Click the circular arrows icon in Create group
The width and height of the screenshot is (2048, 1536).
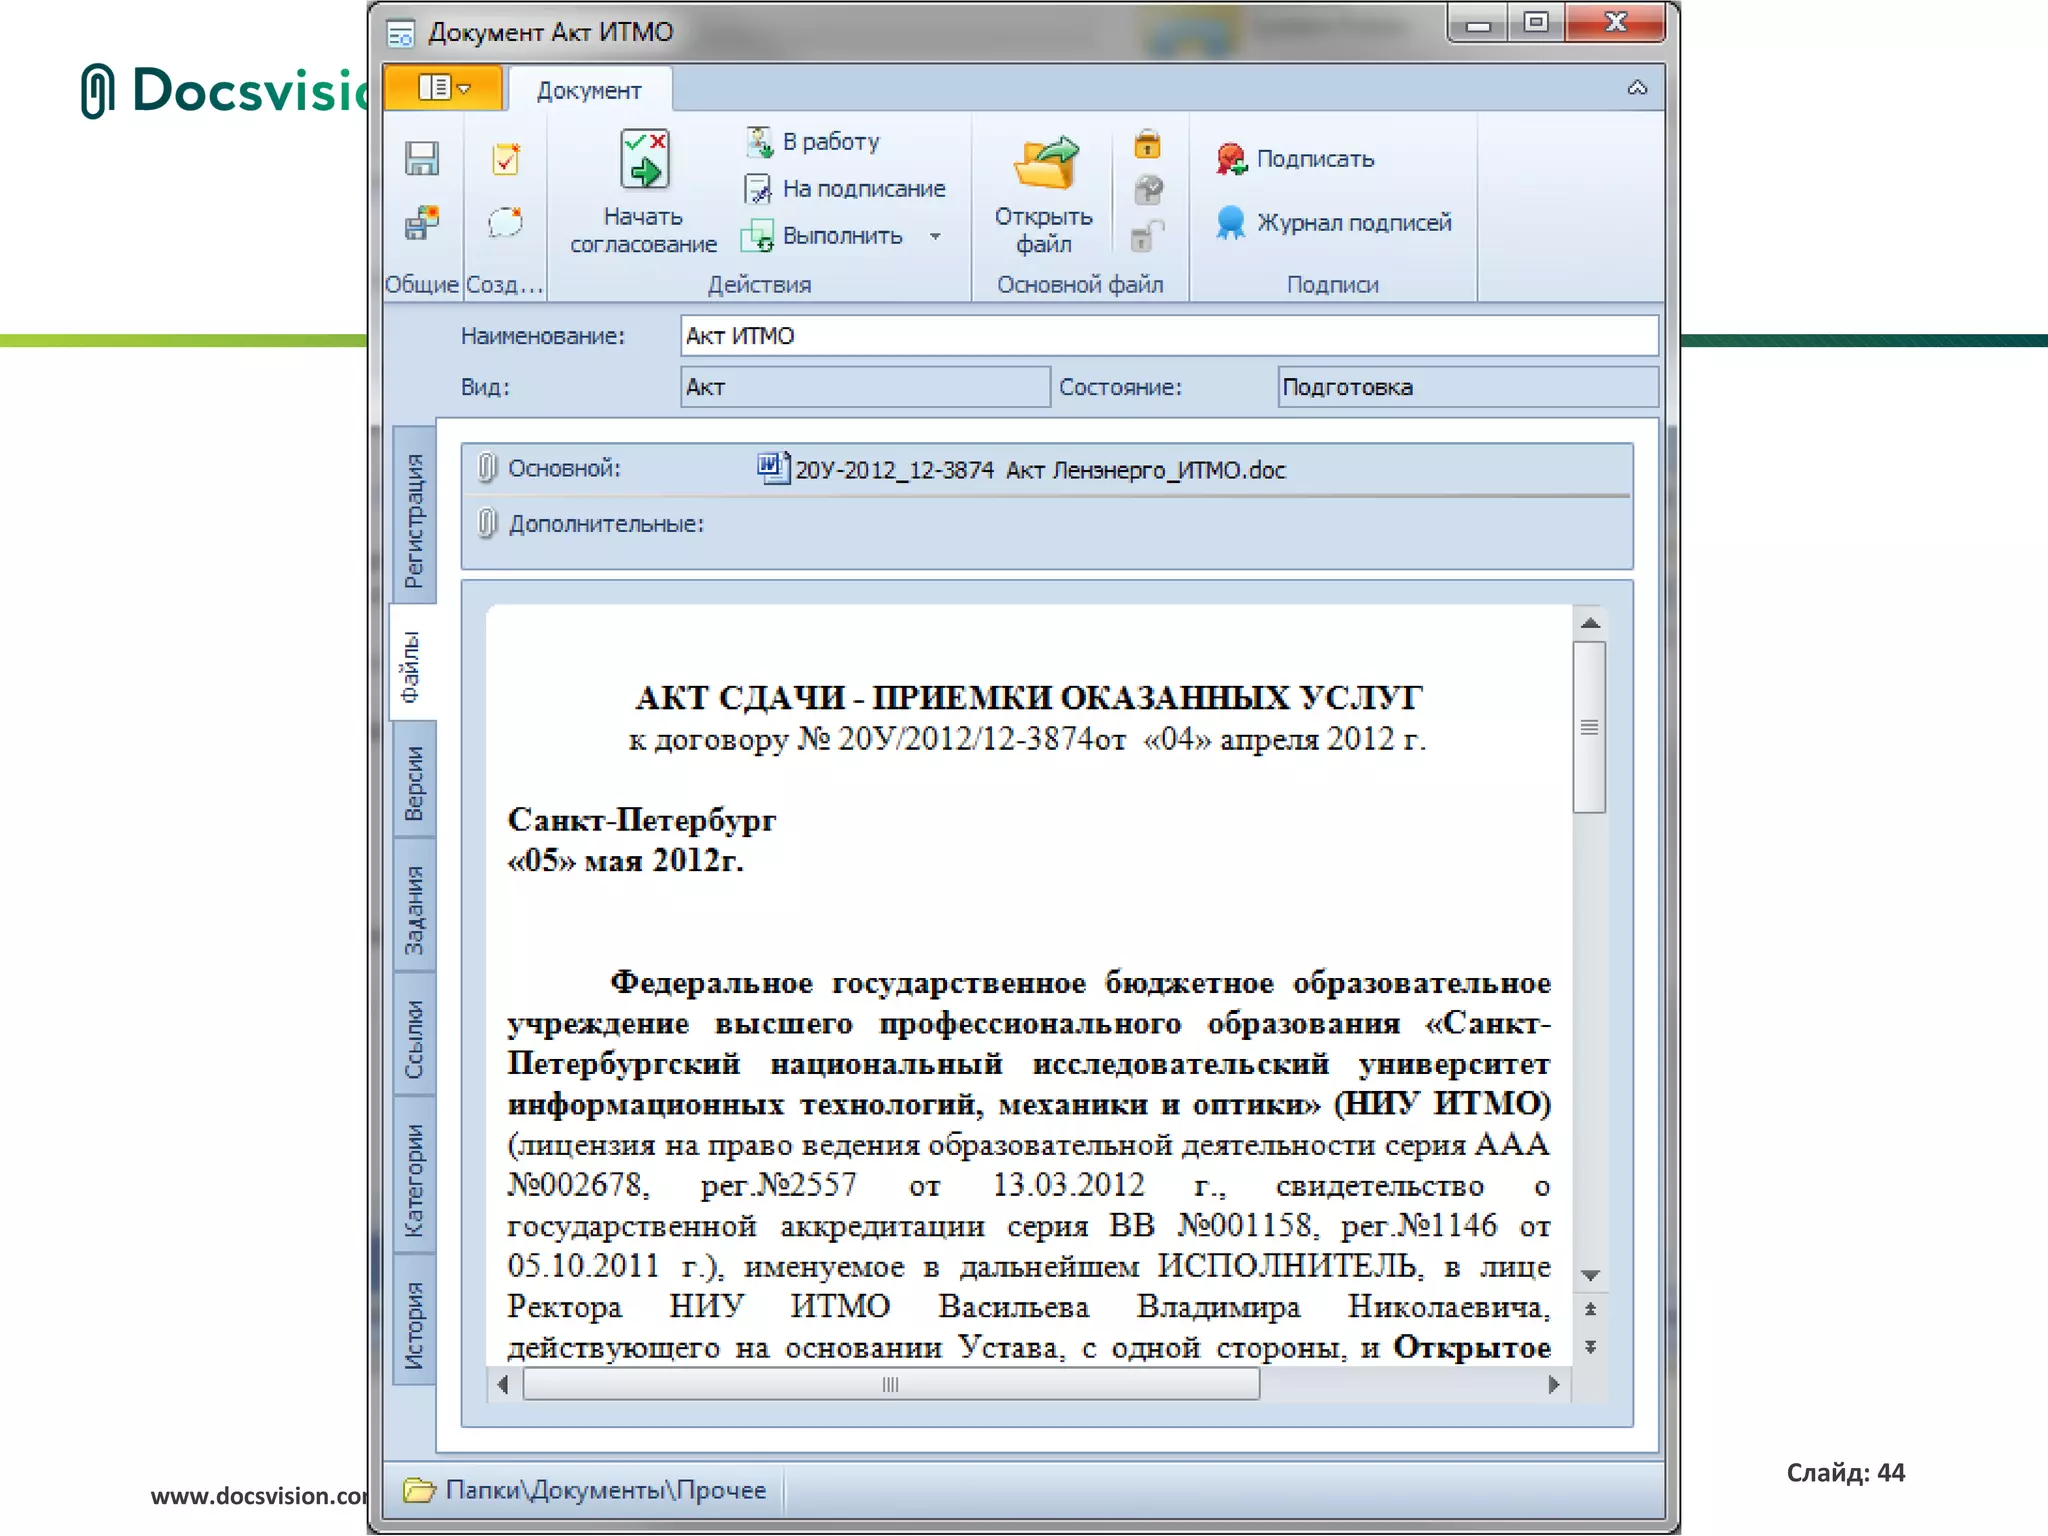coord(506,222)
